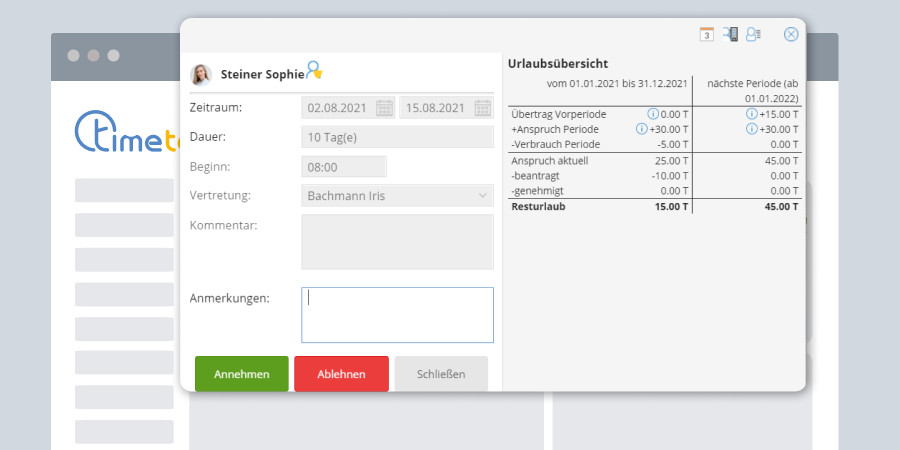The height and width of the screenshot is (450, 900).
Task: Click the Zeitraum end date field
Action: tap(446, 108)
